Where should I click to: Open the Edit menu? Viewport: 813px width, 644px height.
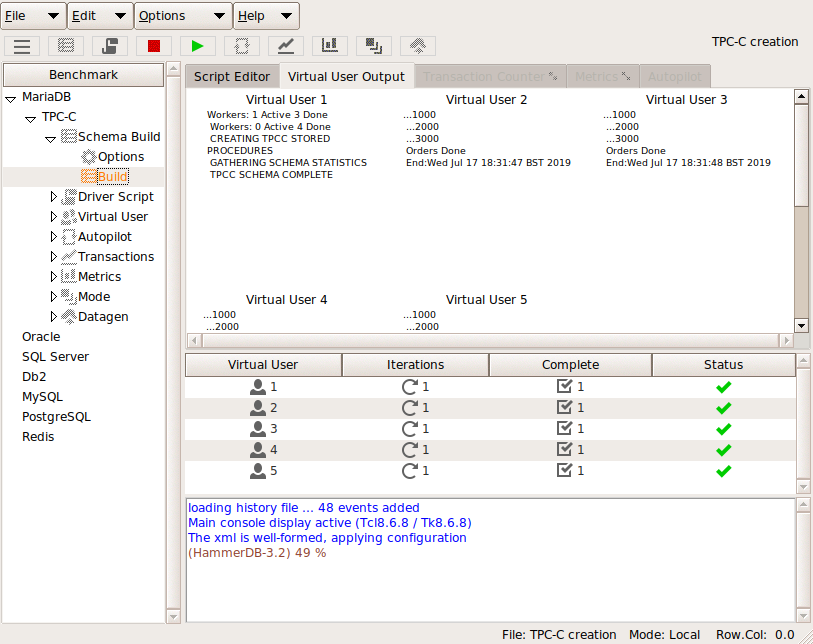click(100, 16)
